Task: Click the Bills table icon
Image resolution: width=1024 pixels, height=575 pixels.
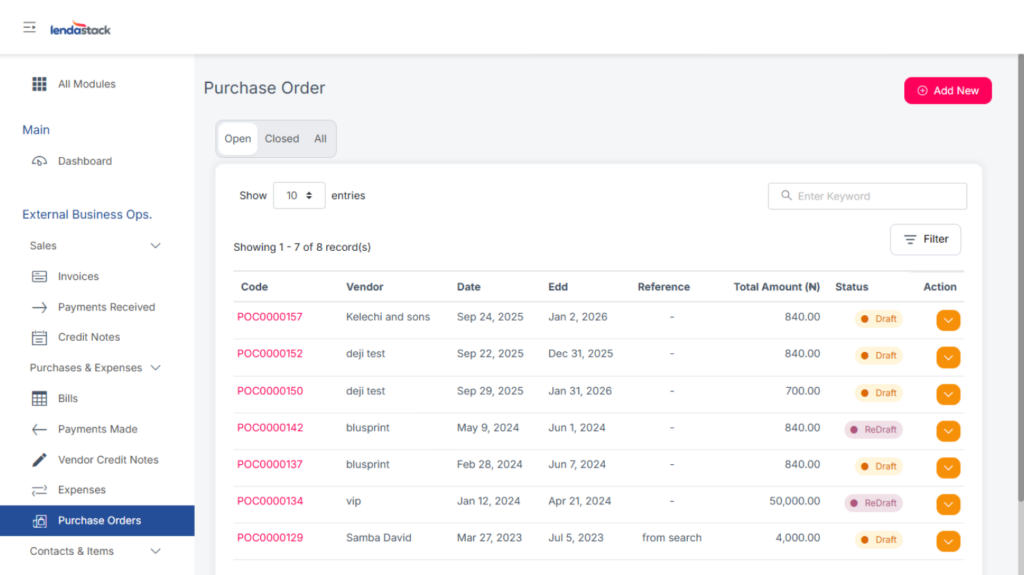Action: pos(39,399)
